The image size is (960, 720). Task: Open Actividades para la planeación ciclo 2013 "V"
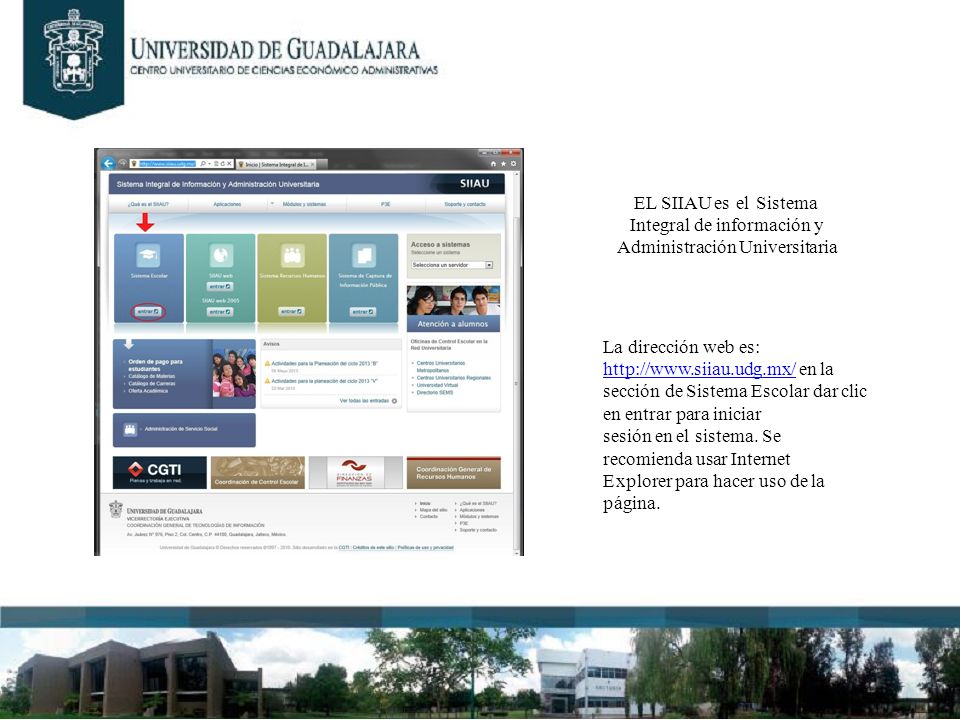(x=324, y=381)
